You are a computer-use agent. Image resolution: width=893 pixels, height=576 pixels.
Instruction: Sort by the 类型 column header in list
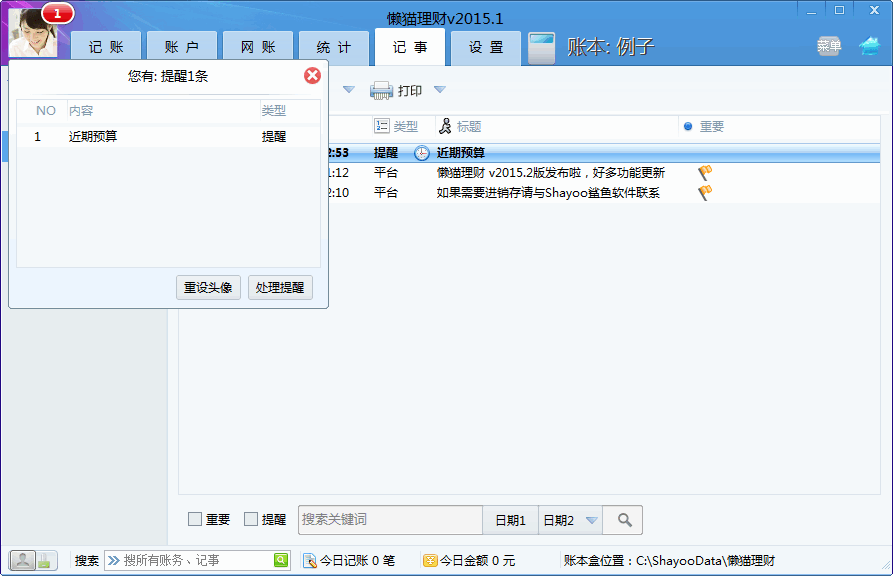405,126
